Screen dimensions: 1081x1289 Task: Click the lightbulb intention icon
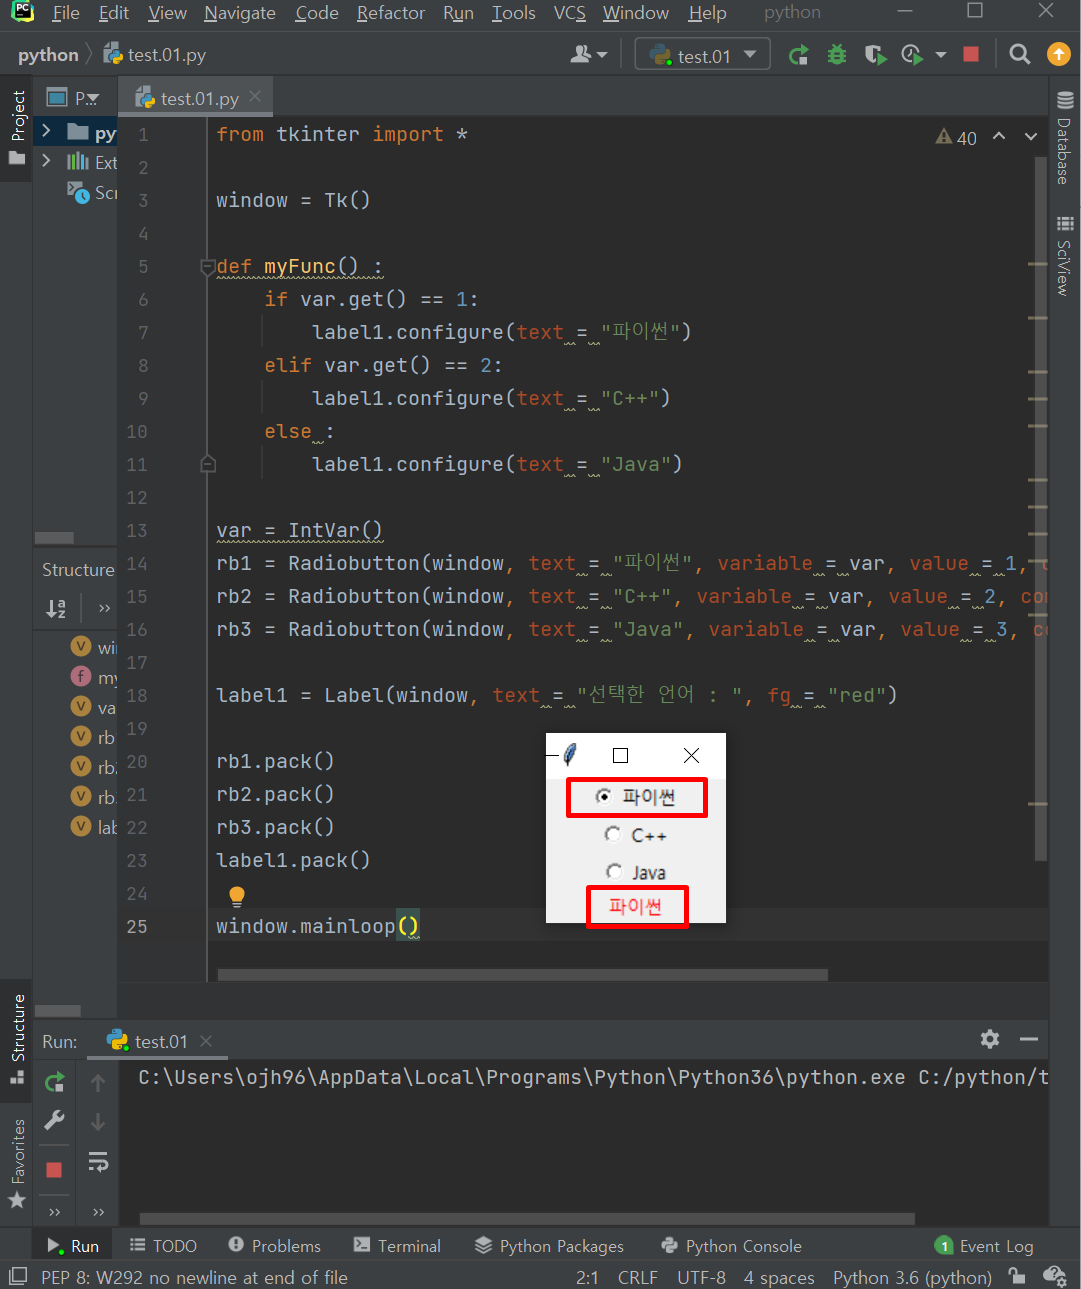coord(237,895)
